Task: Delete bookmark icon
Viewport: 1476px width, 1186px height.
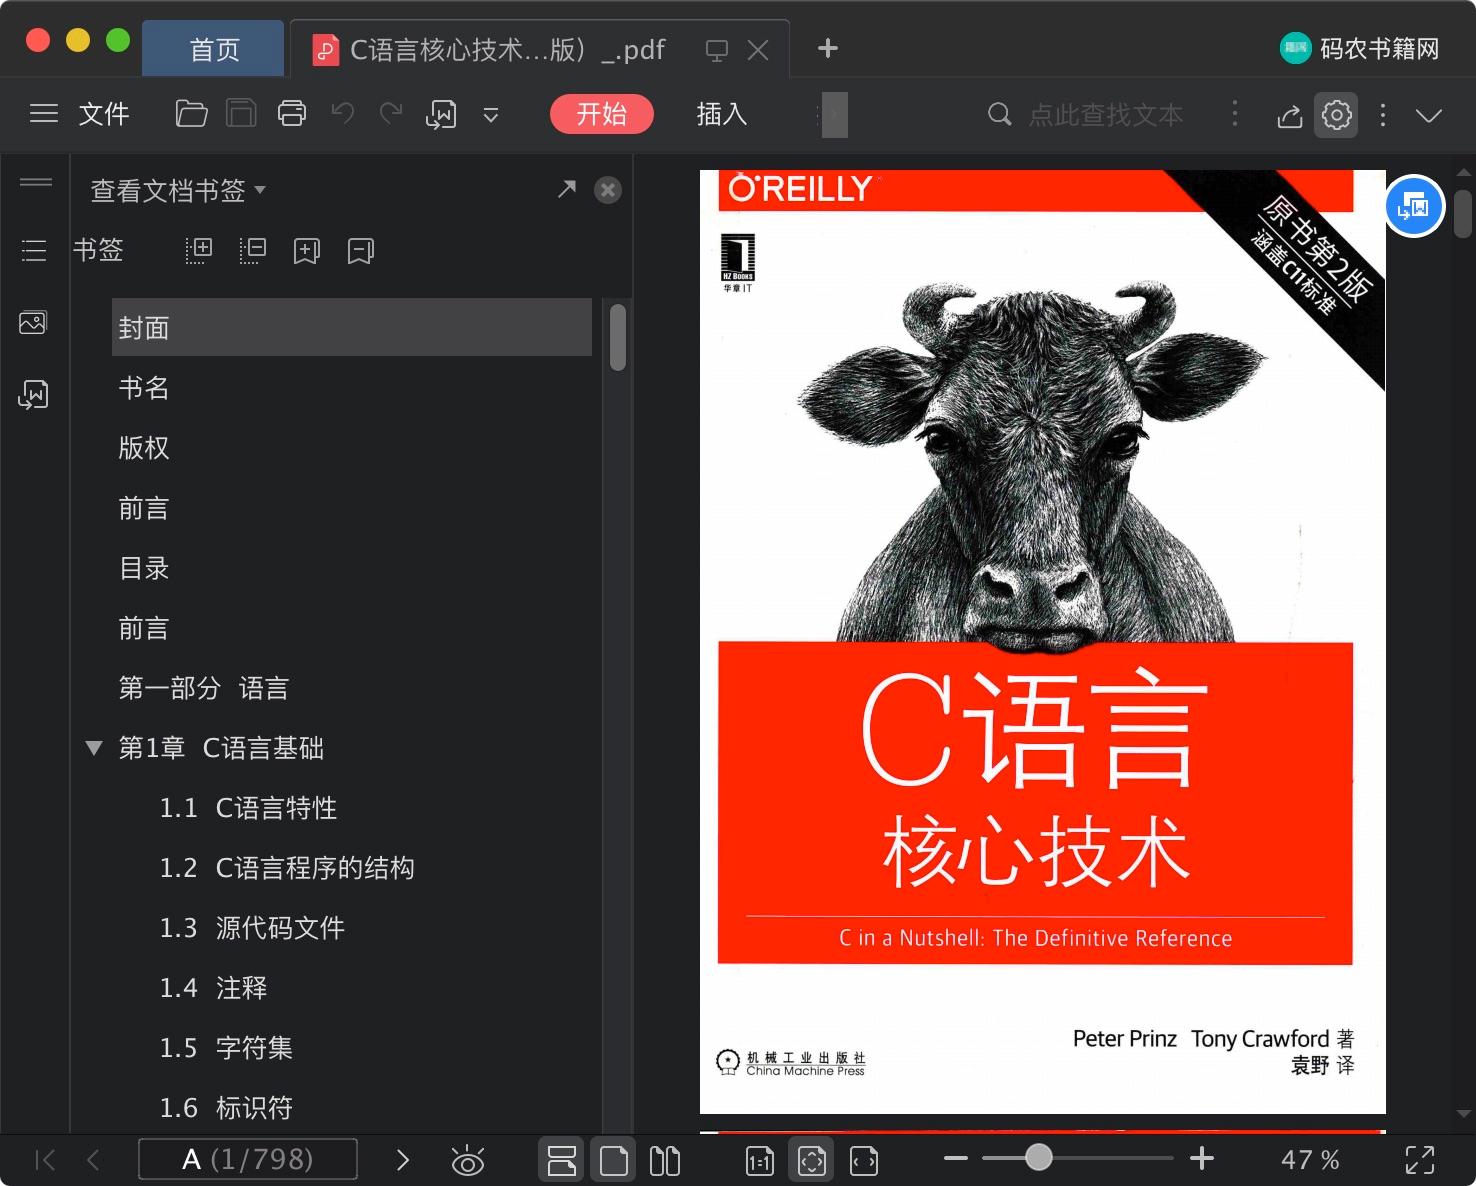Action: click(x=361, y=250)
